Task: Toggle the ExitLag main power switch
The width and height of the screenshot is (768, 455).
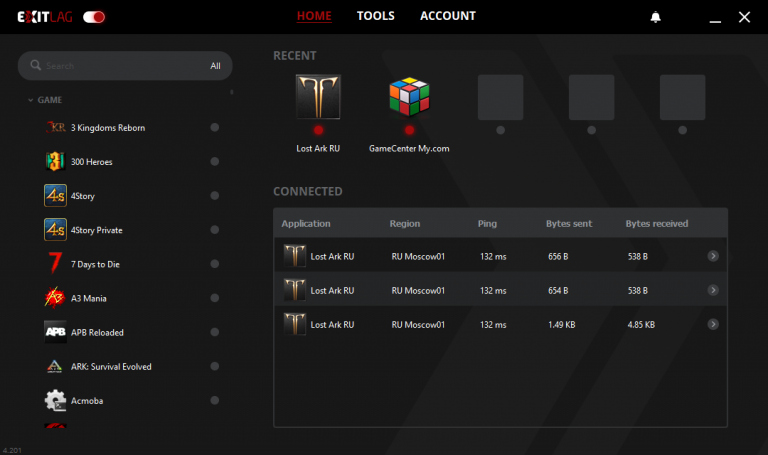Action: [x=94, y=17]
